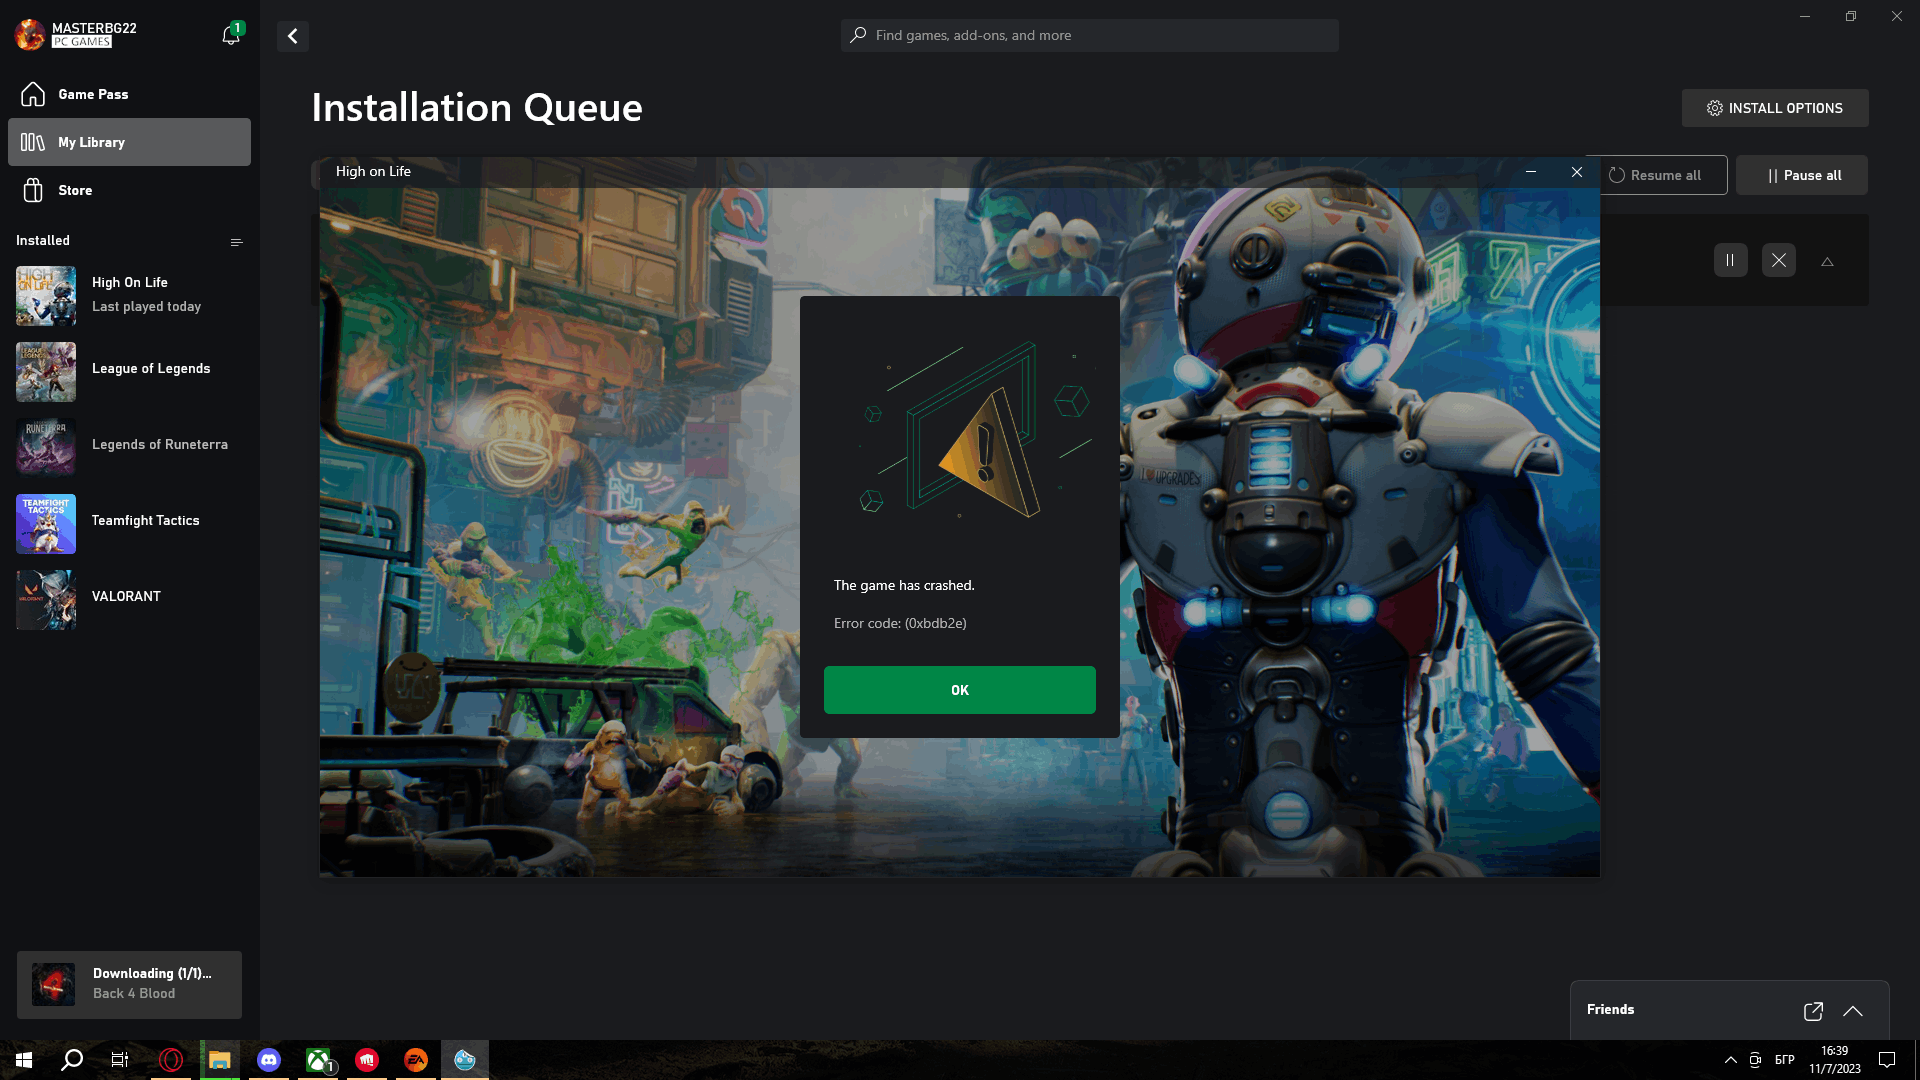The width and height of the screenshot is (1920, 1080).
Task: Pause the queued download item
Action: 1730,260
